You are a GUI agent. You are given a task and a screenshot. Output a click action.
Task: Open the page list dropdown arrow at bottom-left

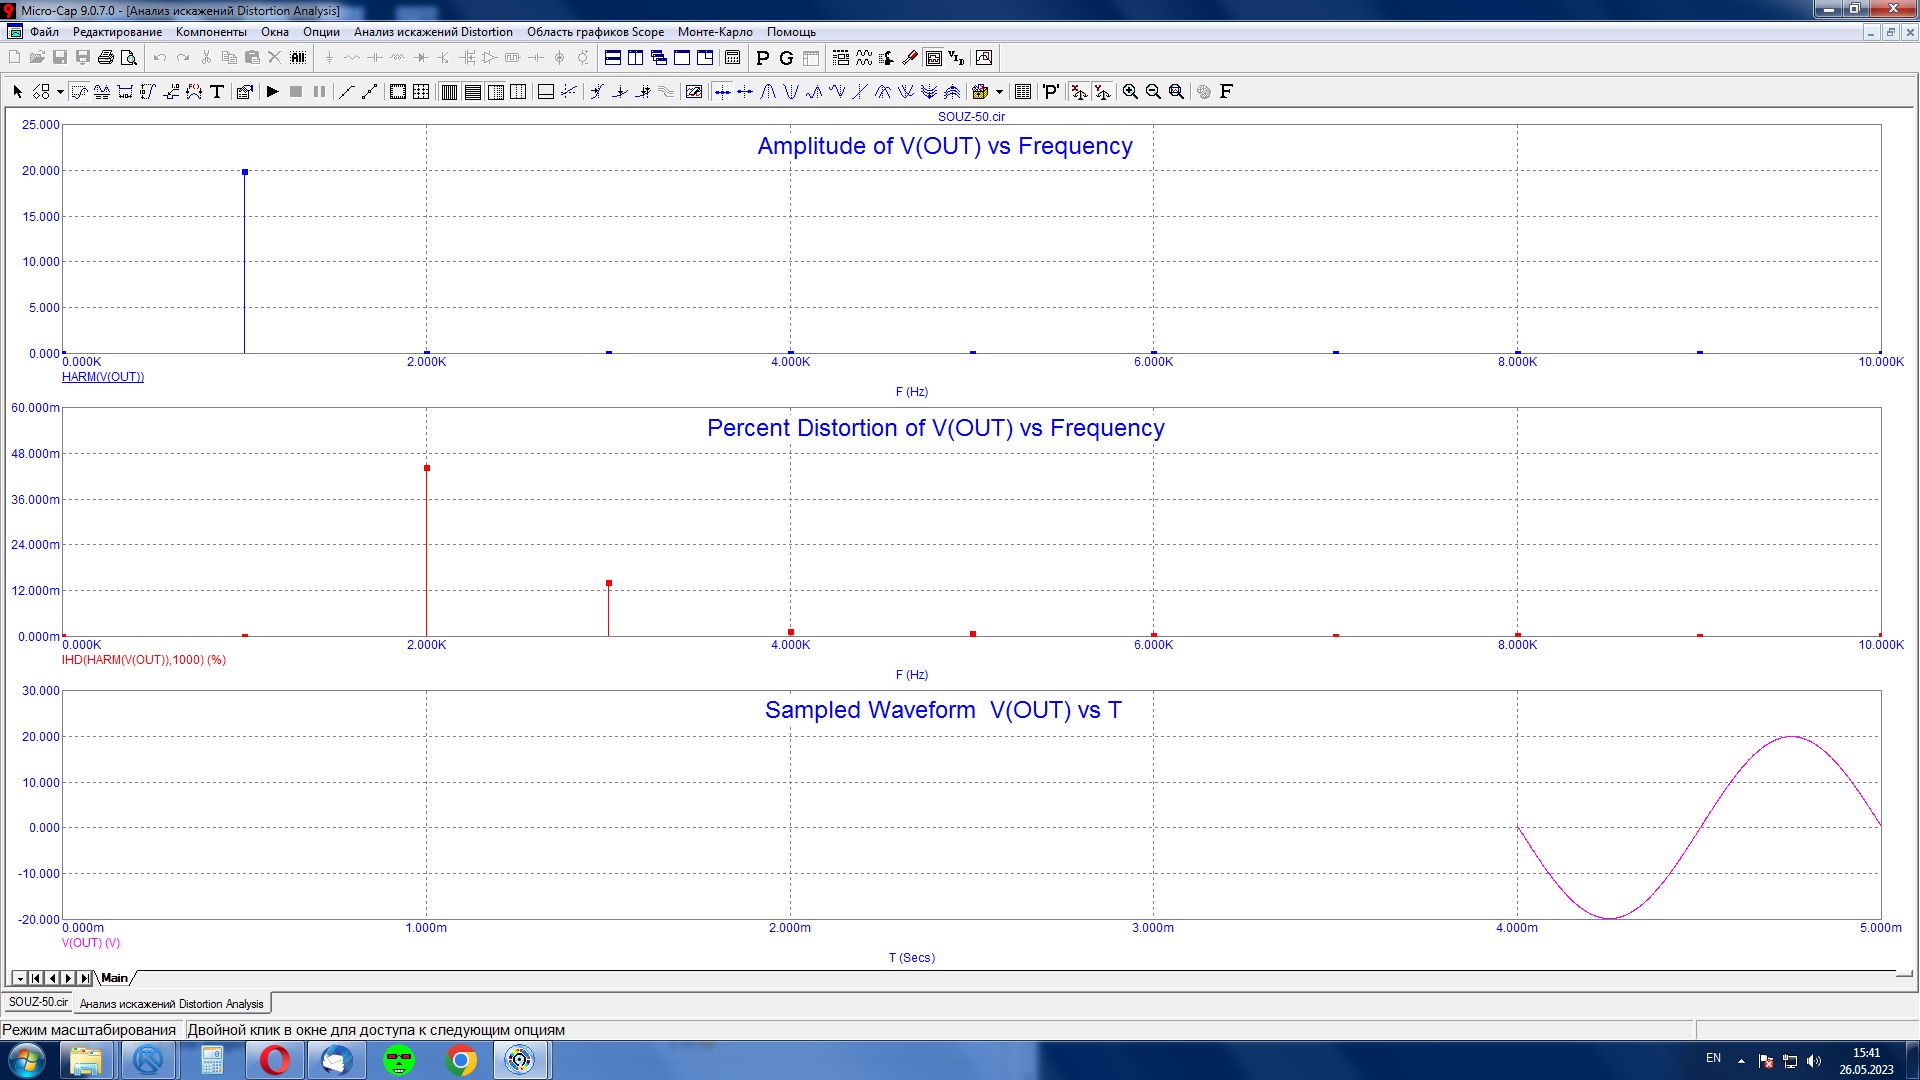click(19, 978)
